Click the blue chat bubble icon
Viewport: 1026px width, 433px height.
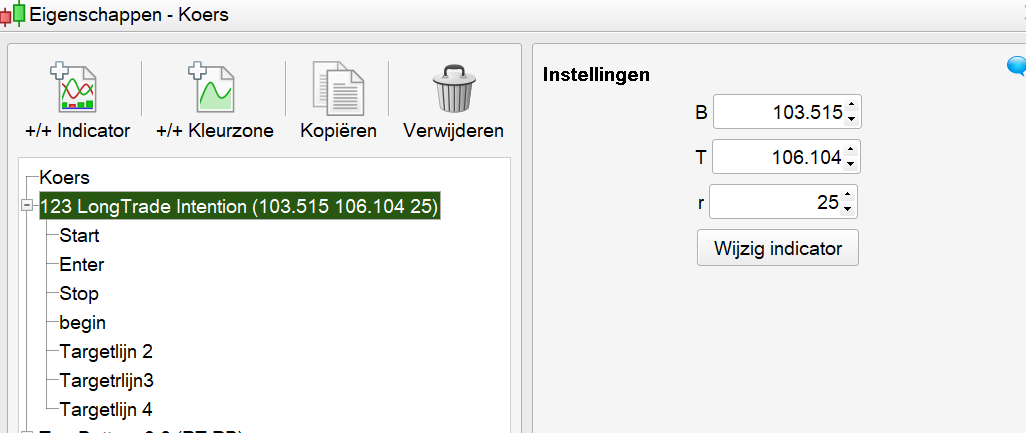(1016, 67)
